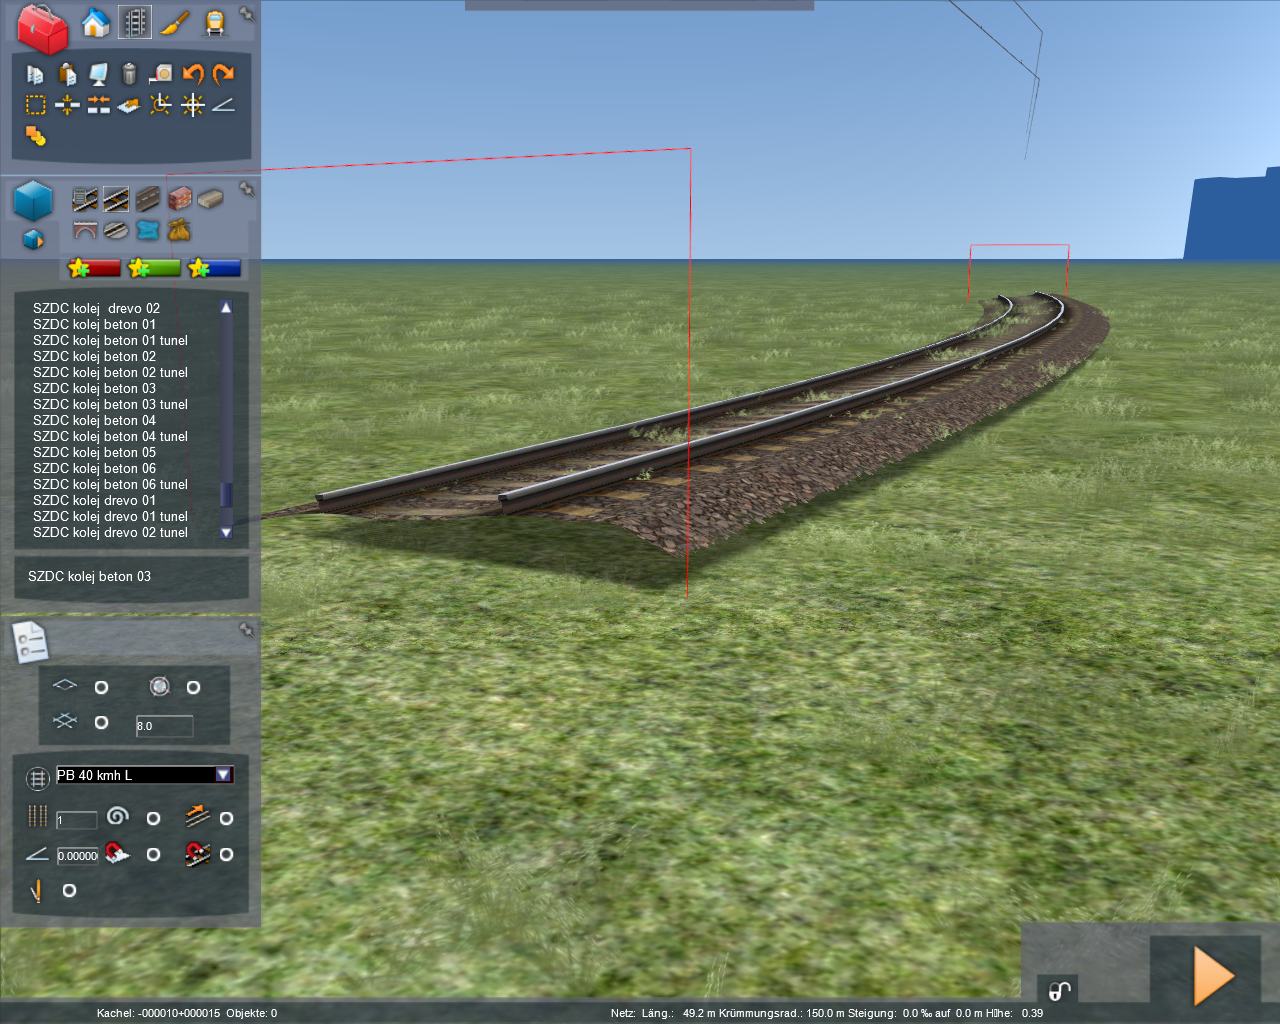1280x1024 pixels.
Task: Select 'SZDC kolej beton 06 tunel'
Action: [110, 484]
